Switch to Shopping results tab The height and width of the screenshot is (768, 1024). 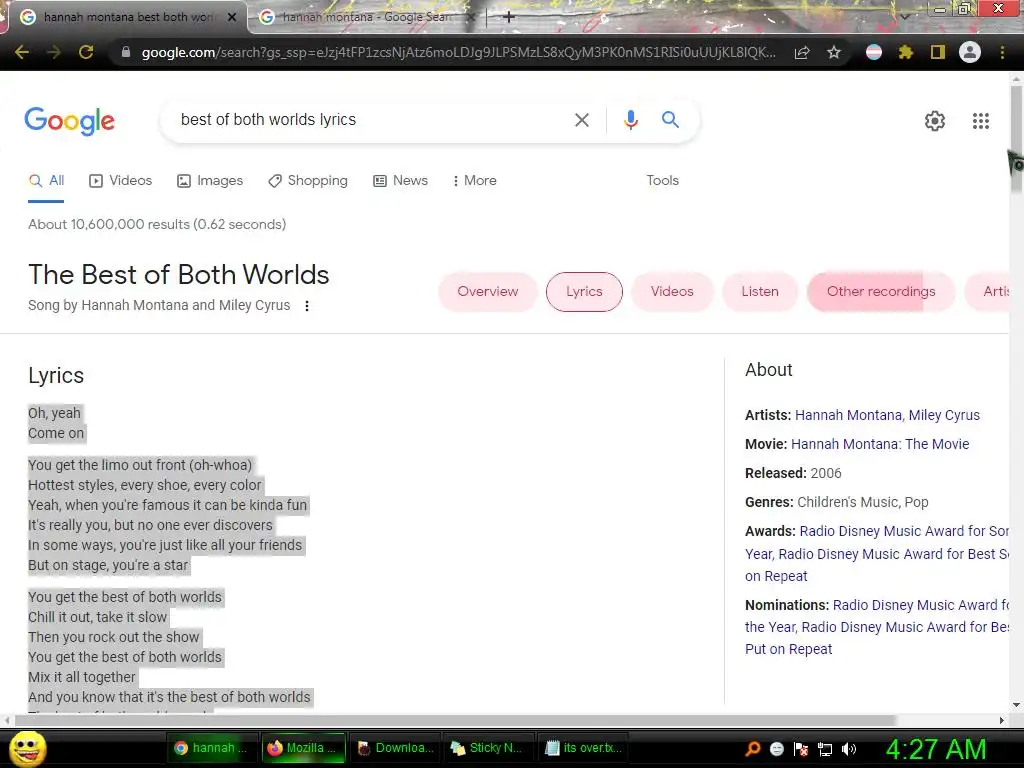click(x=308, y=181)
